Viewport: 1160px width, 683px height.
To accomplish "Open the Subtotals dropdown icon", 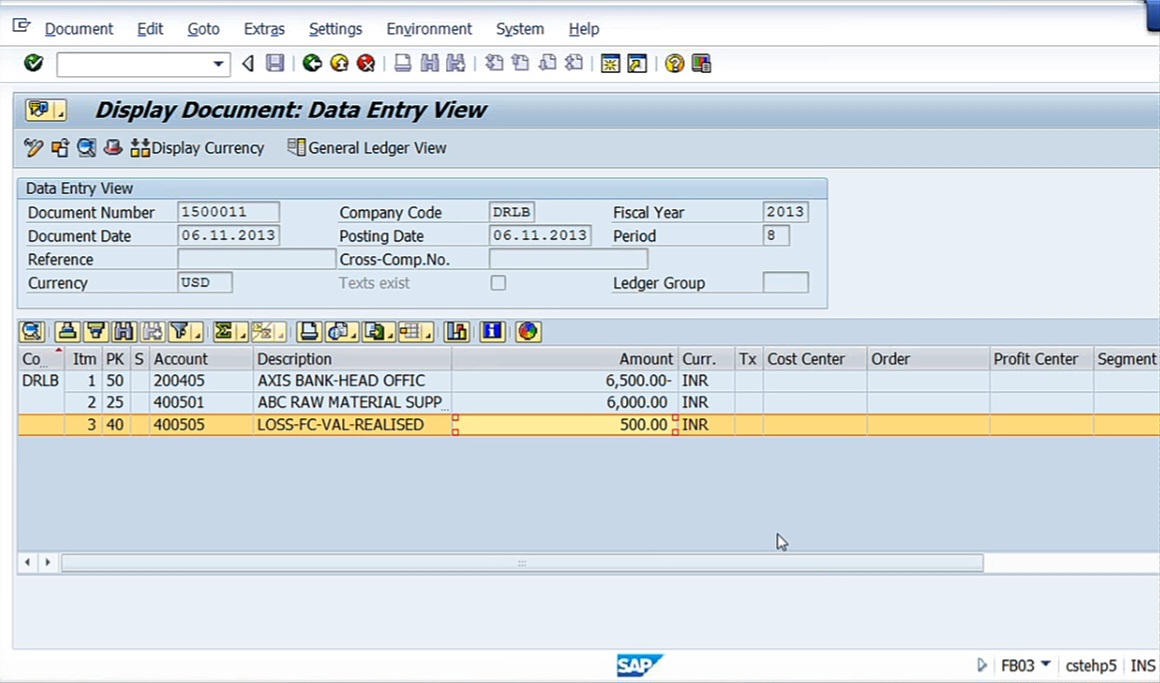I will (x=268, y=332).
